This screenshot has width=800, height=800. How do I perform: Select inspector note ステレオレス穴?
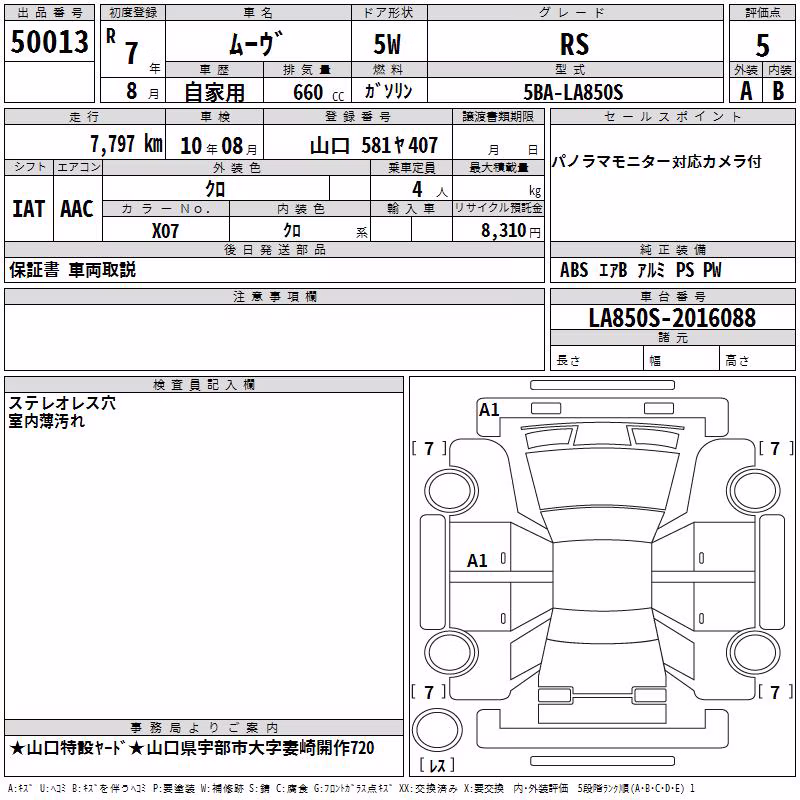(x=62, y=403)
